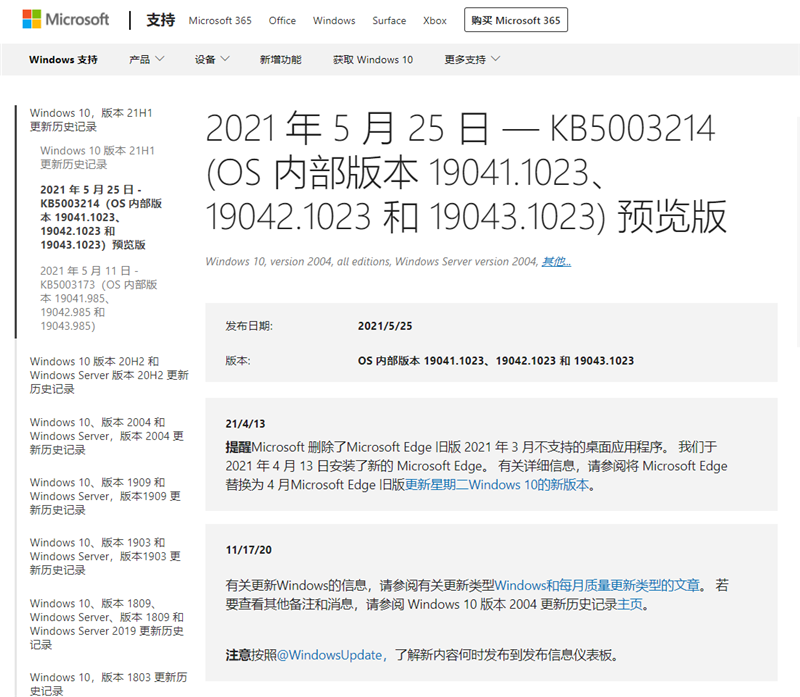Open the Surface navigation link

389,21
